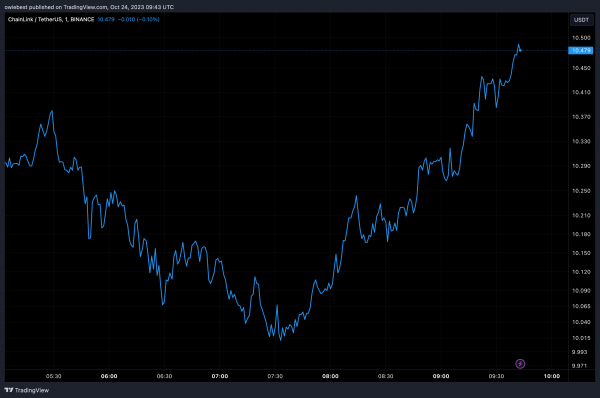The image size is (600, 398).
Task: Click the 10.450 price axis label
Action: point(581,68)
